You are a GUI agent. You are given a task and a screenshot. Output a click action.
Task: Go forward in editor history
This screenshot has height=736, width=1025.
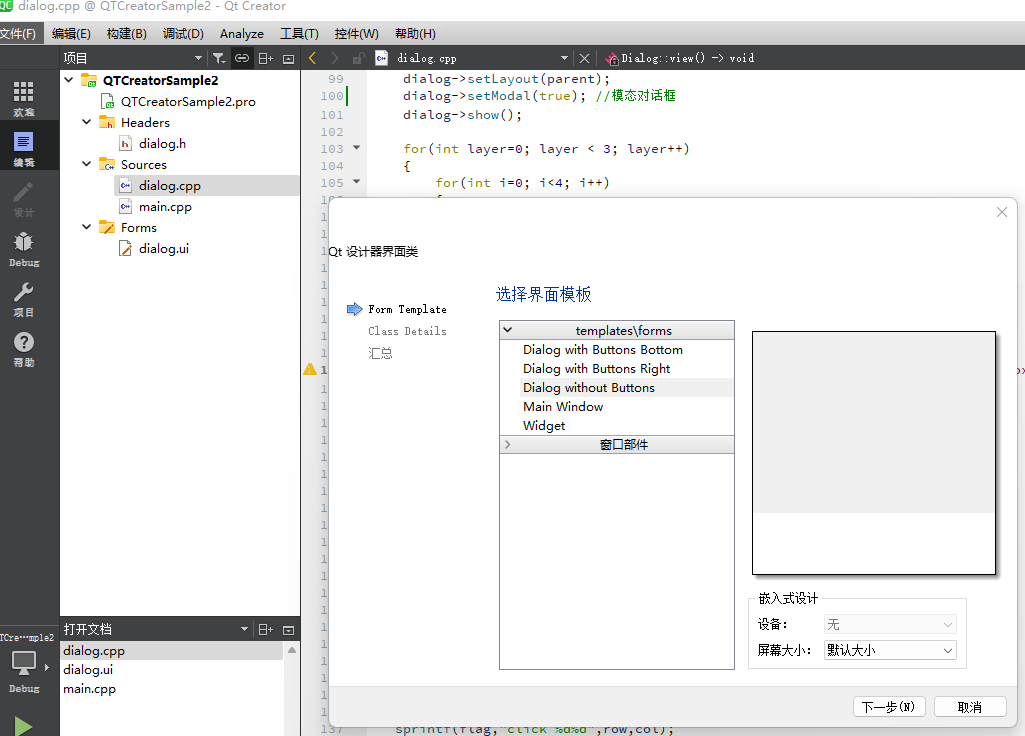coord(335,58)
